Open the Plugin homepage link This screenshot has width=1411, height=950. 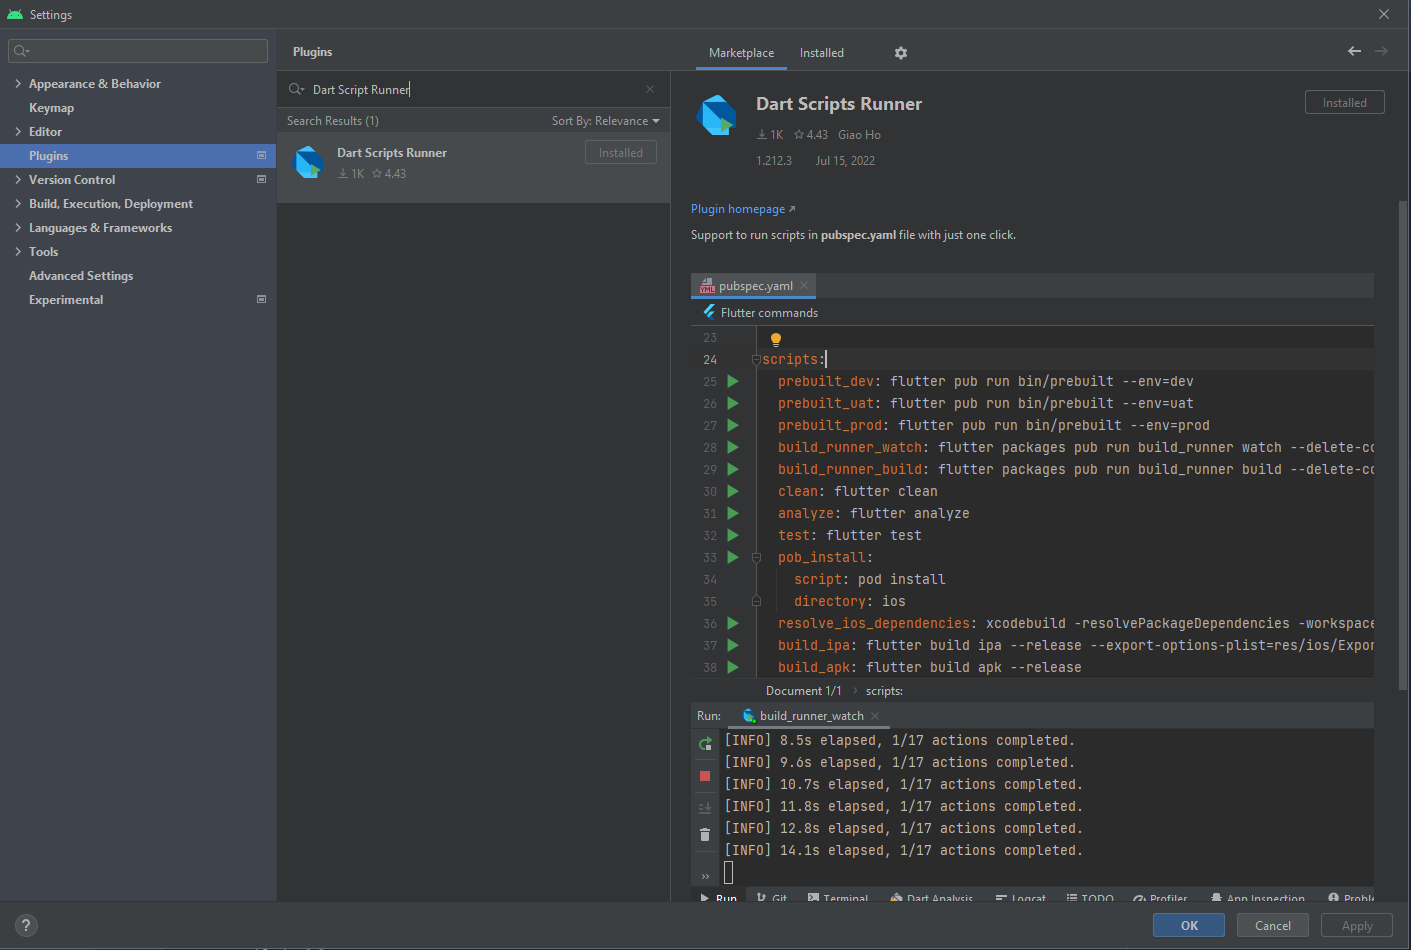[x=743, y=209]
